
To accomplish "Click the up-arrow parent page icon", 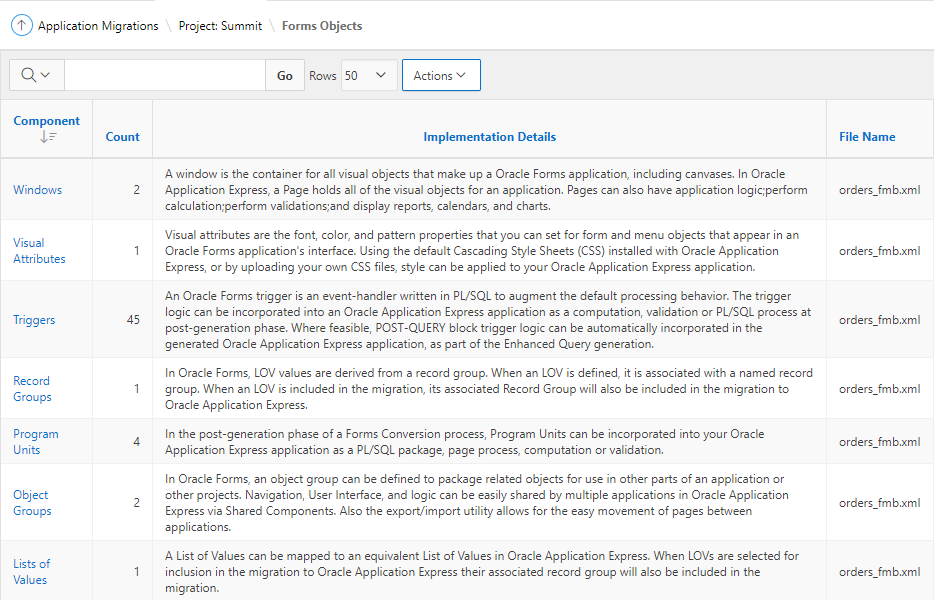I will [x=21, y=26].
